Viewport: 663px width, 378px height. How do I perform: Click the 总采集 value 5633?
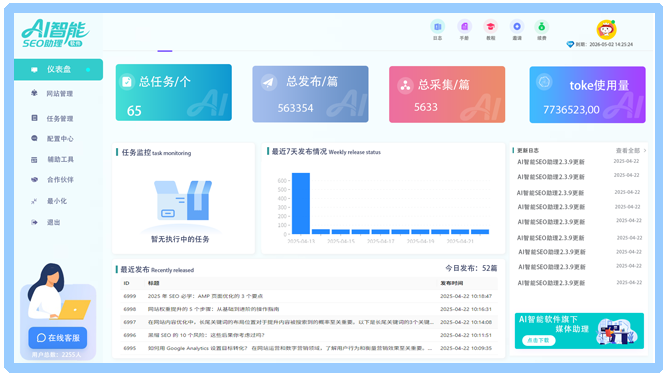click(x=425, y=107)
